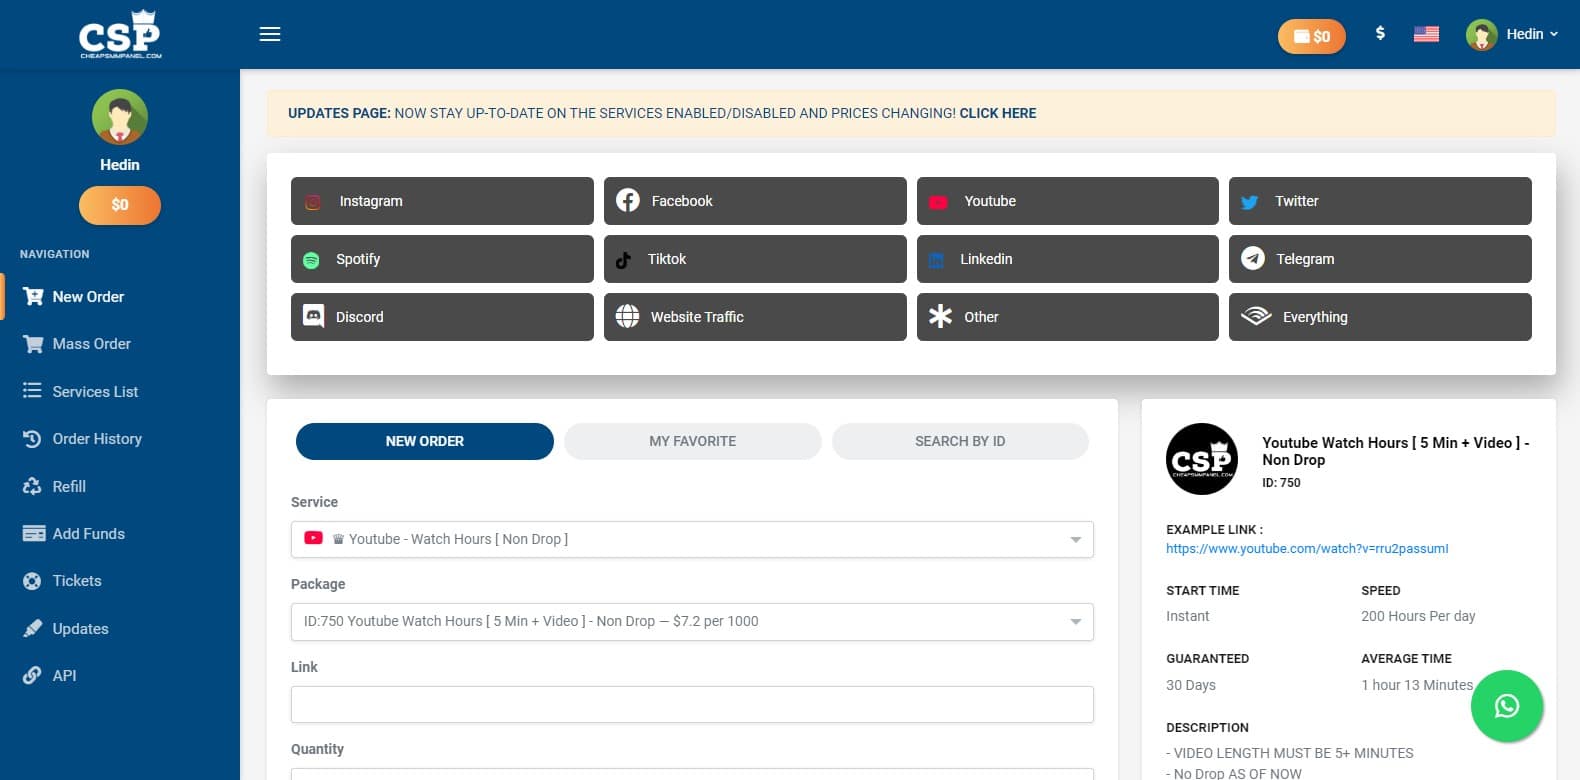Switch to the My Favorite tab

(692, 441)
